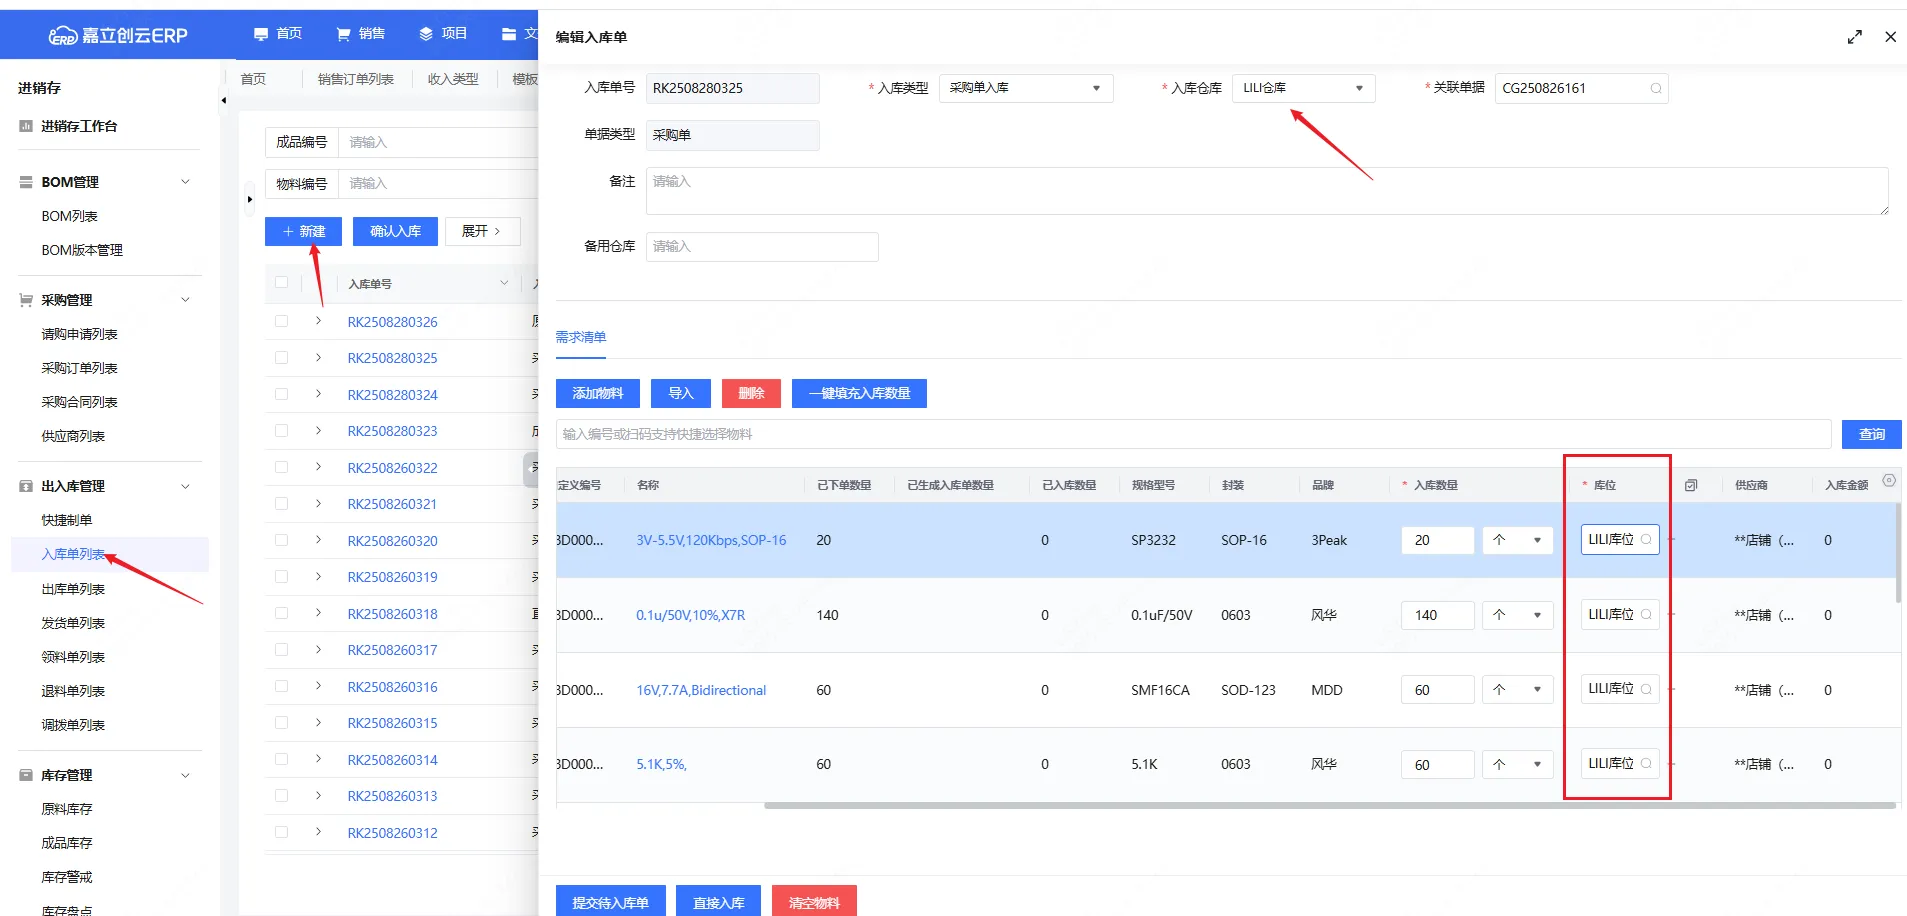Click search icon in first row 库位 field
This screenshot has width=1907, height=916.
click(x=1646, y=540)
